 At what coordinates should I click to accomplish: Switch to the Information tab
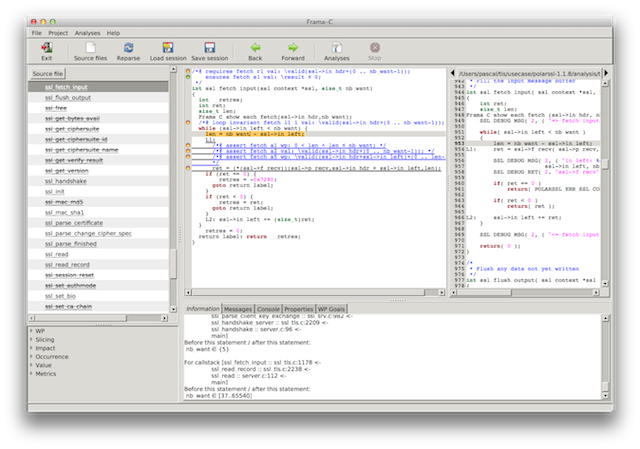click(202, 309)
